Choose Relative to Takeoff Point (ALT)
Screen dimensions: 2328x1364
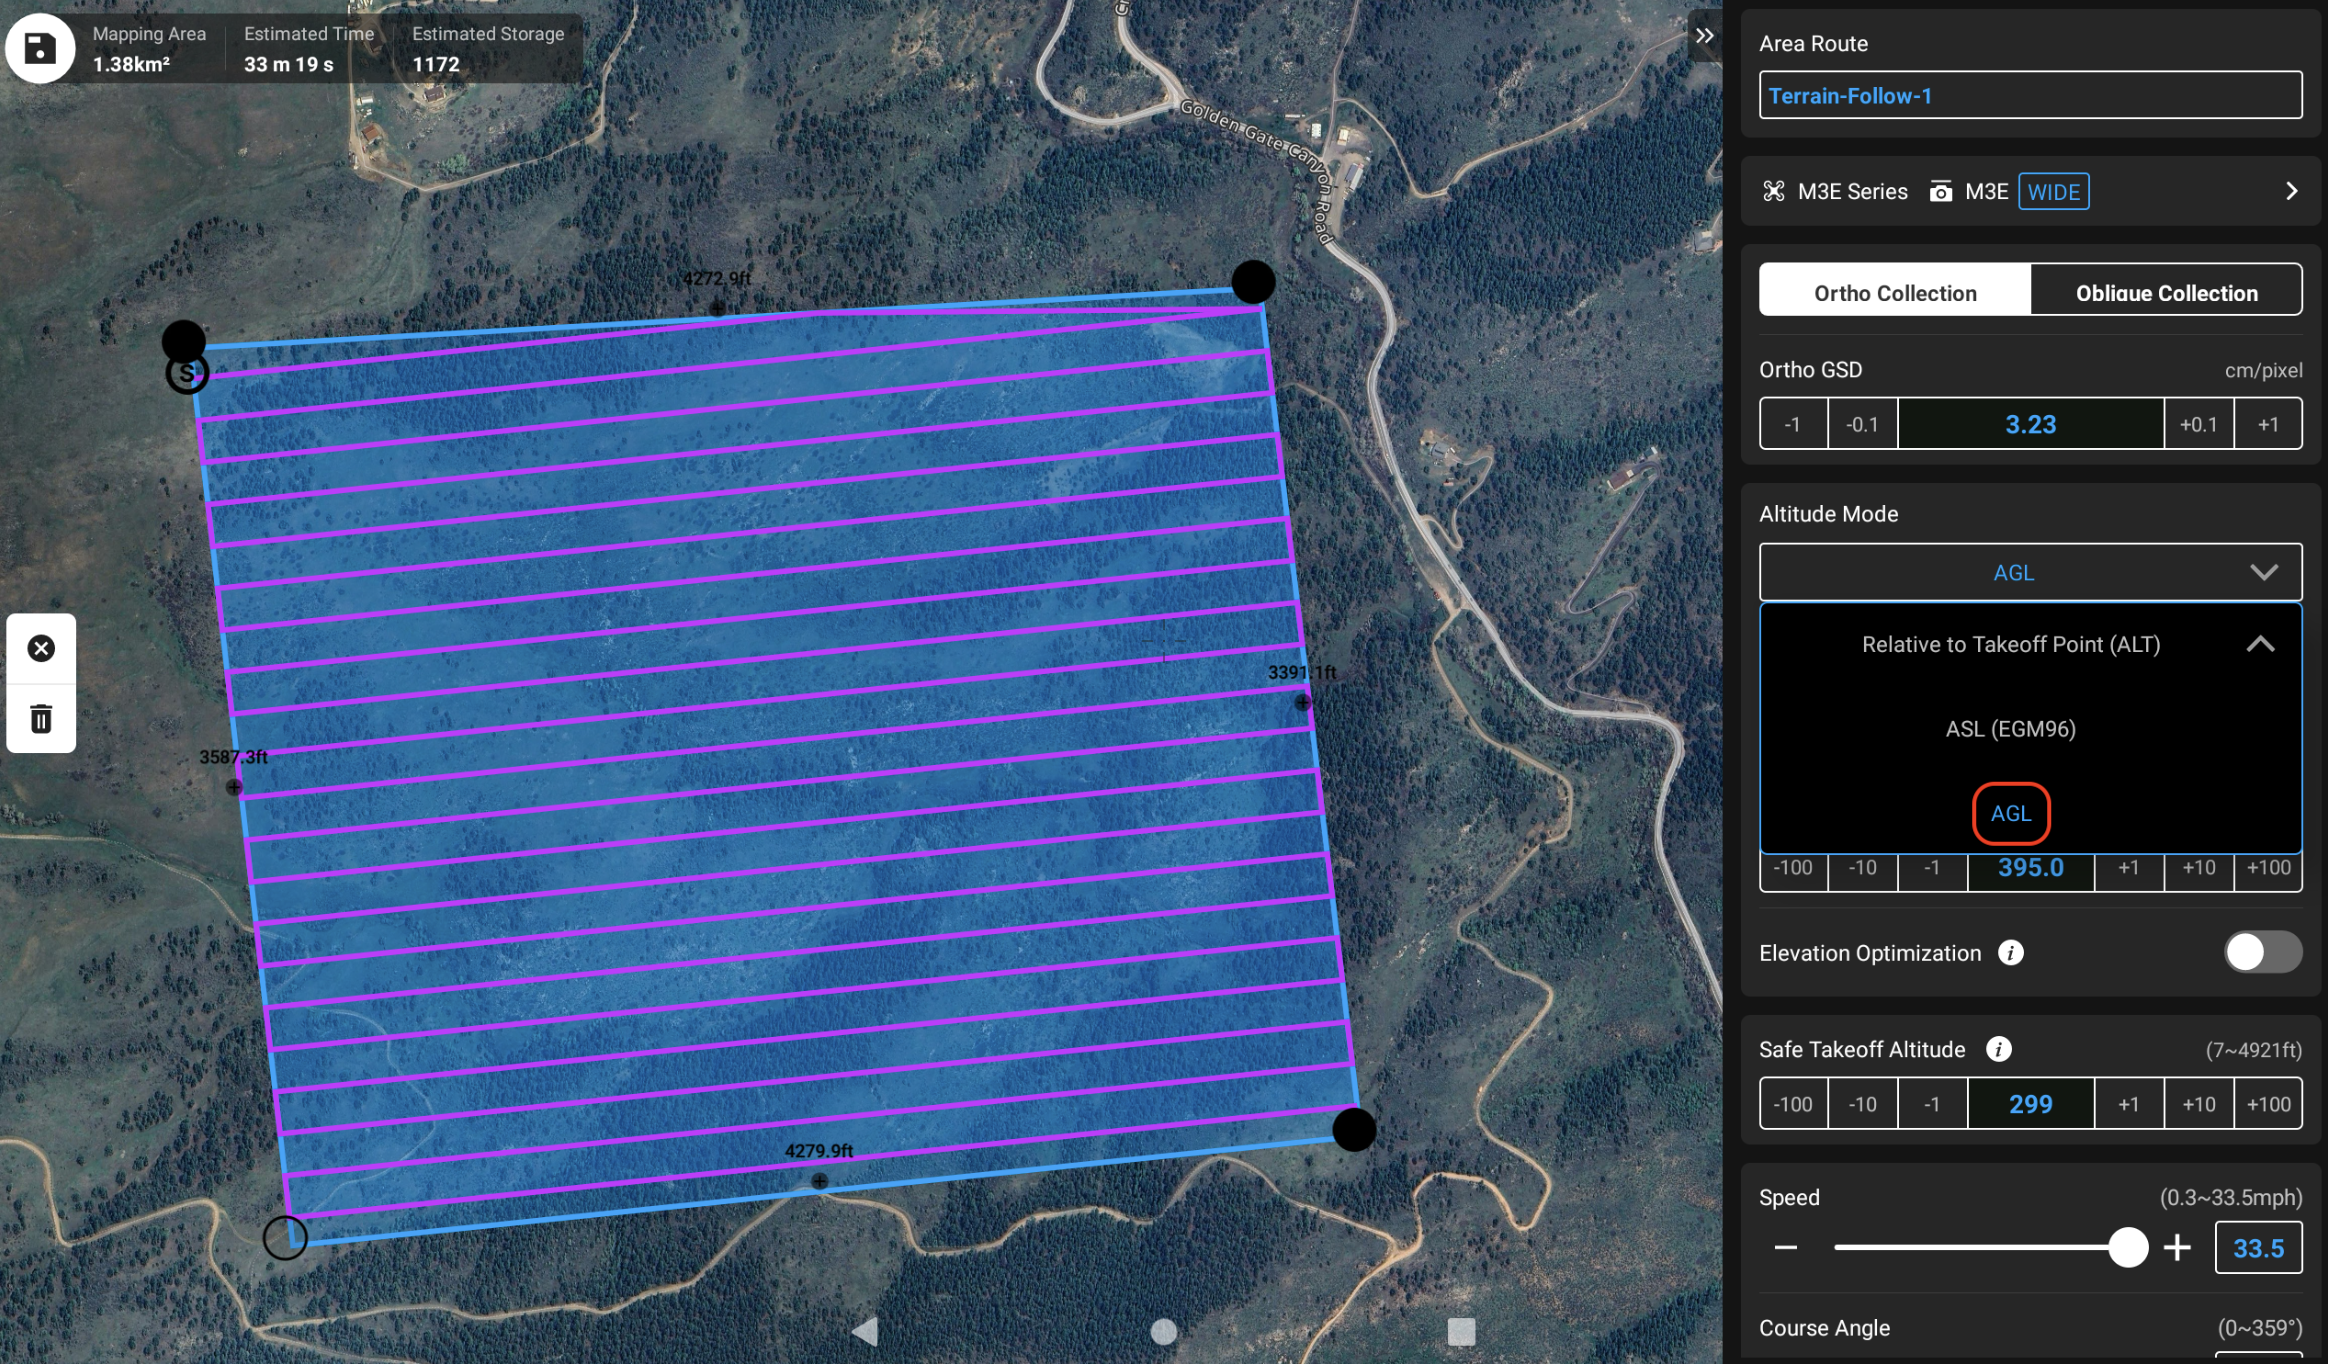tap(2010, 644)
